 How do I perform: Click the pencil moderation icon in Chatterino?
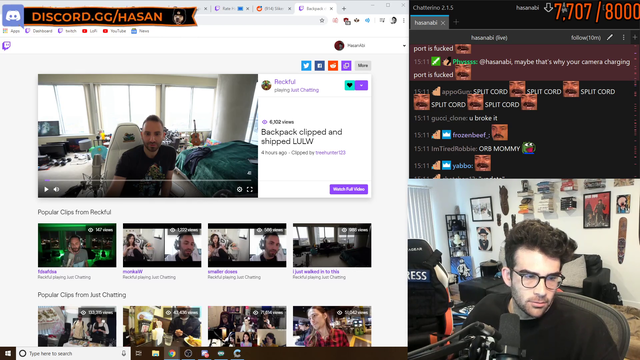610,38
